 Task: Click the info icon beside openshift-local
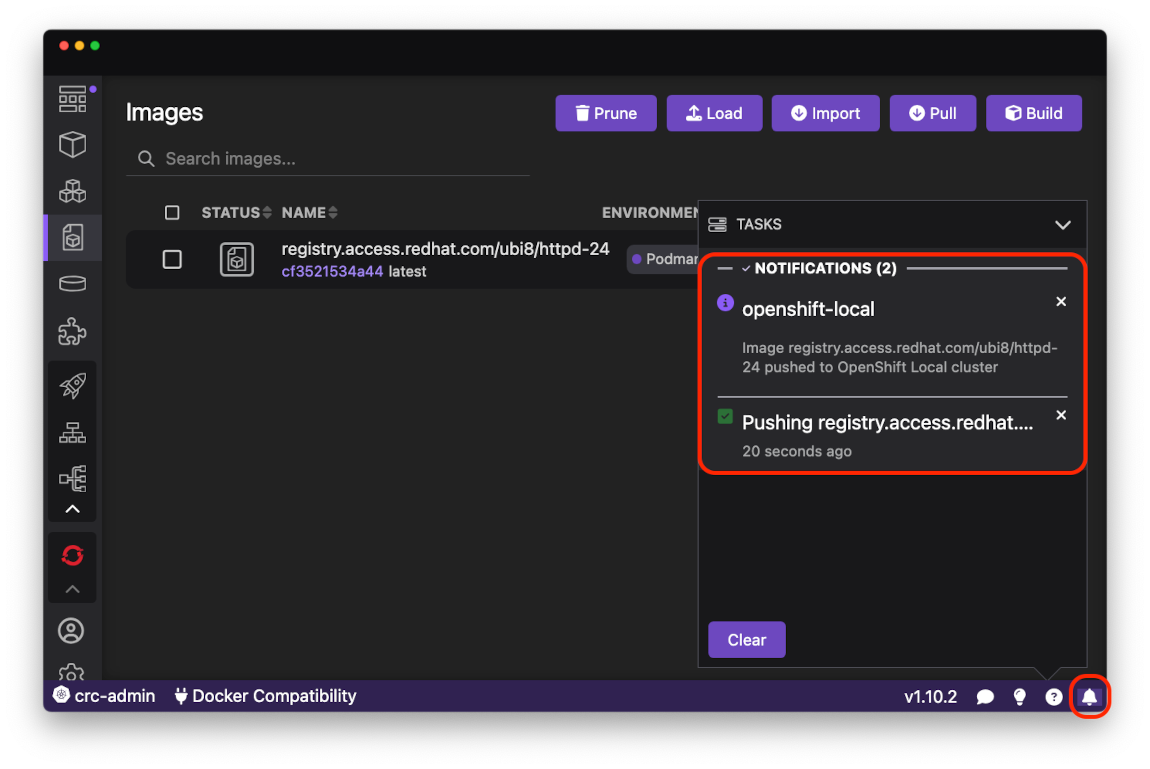coord(725,303)
